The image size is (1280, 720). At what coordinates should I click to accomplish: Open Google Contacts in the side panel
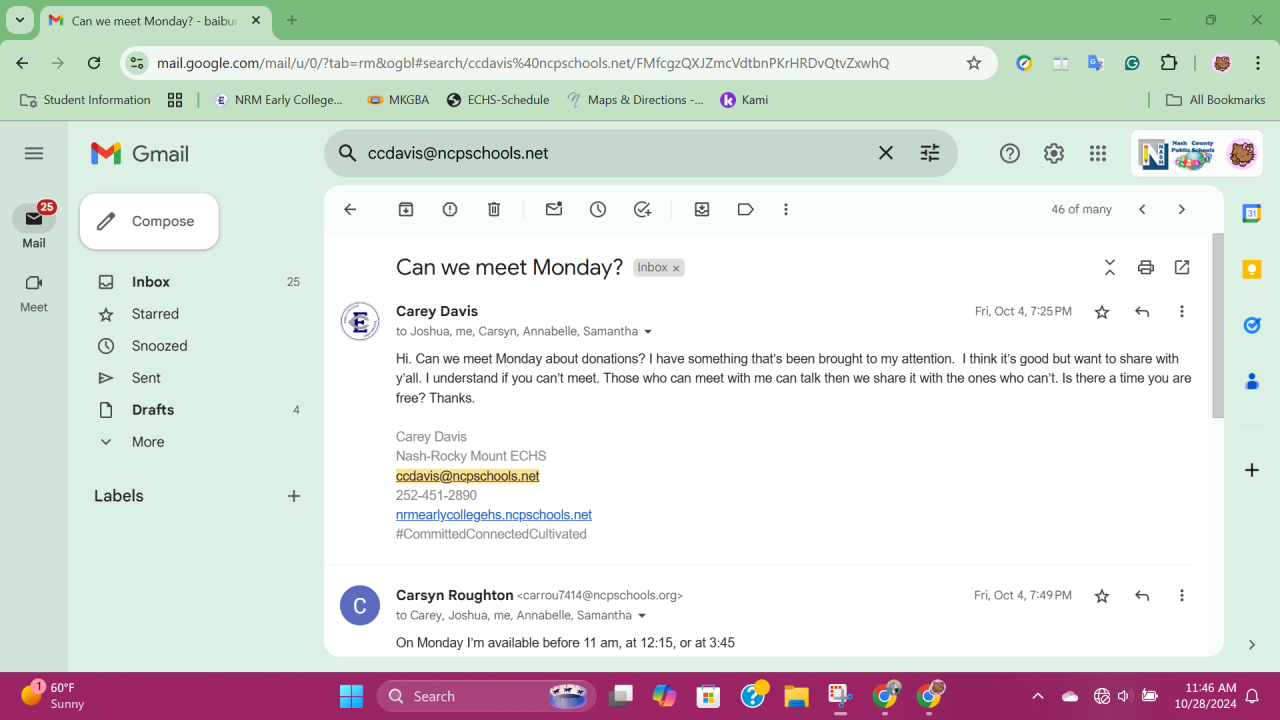(1252, 381)
